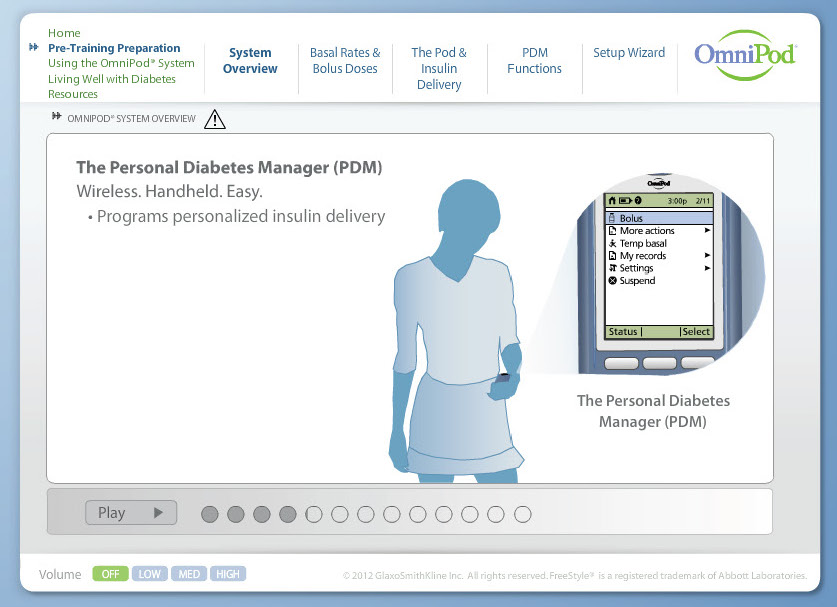Switch to Basal Rates & Bolus Doses tab
Screen dimensions: 837x607
click(345, 61)
